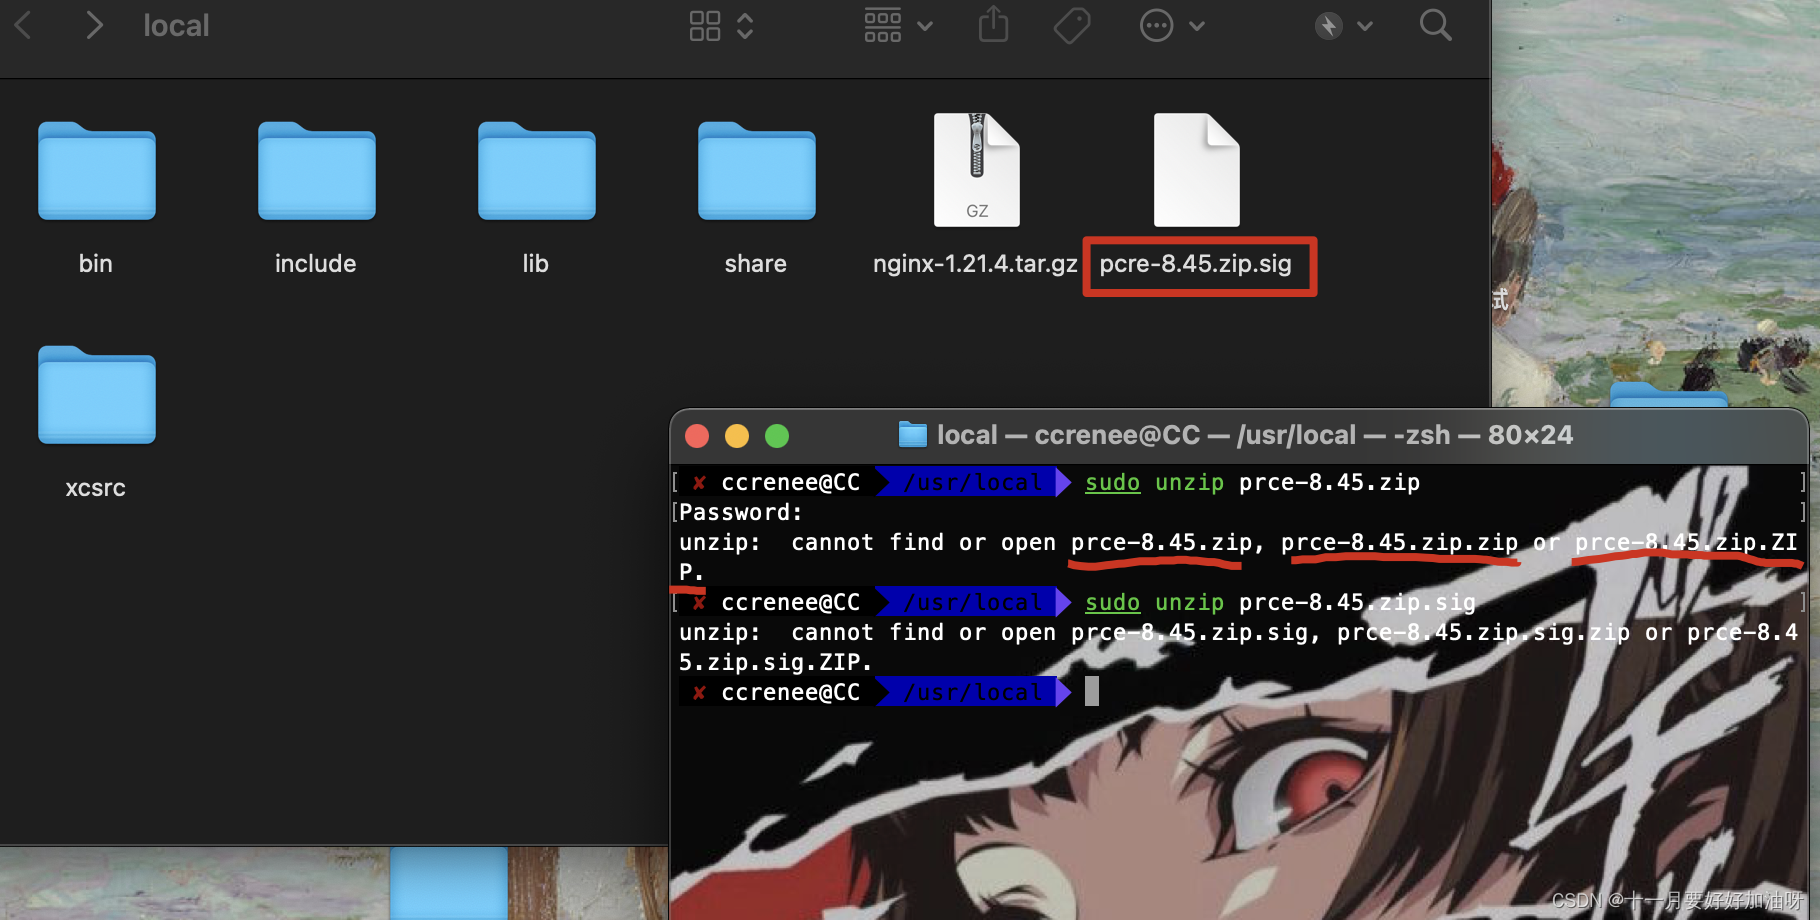Image resolution: width=1820 pixels, height=920 pixels.
Task: Go forward in Finder navigation
Action: [94, 25]
